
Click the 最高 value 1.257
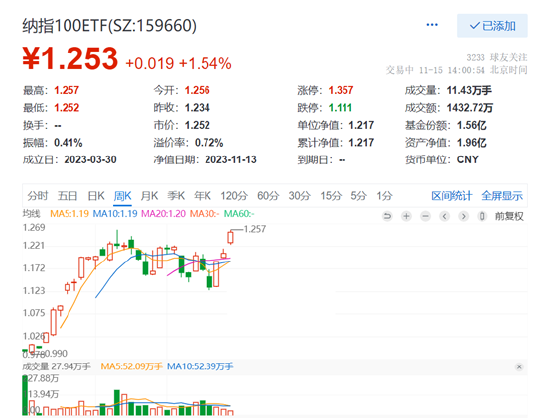pyautogui.click(x=66, y=90)
